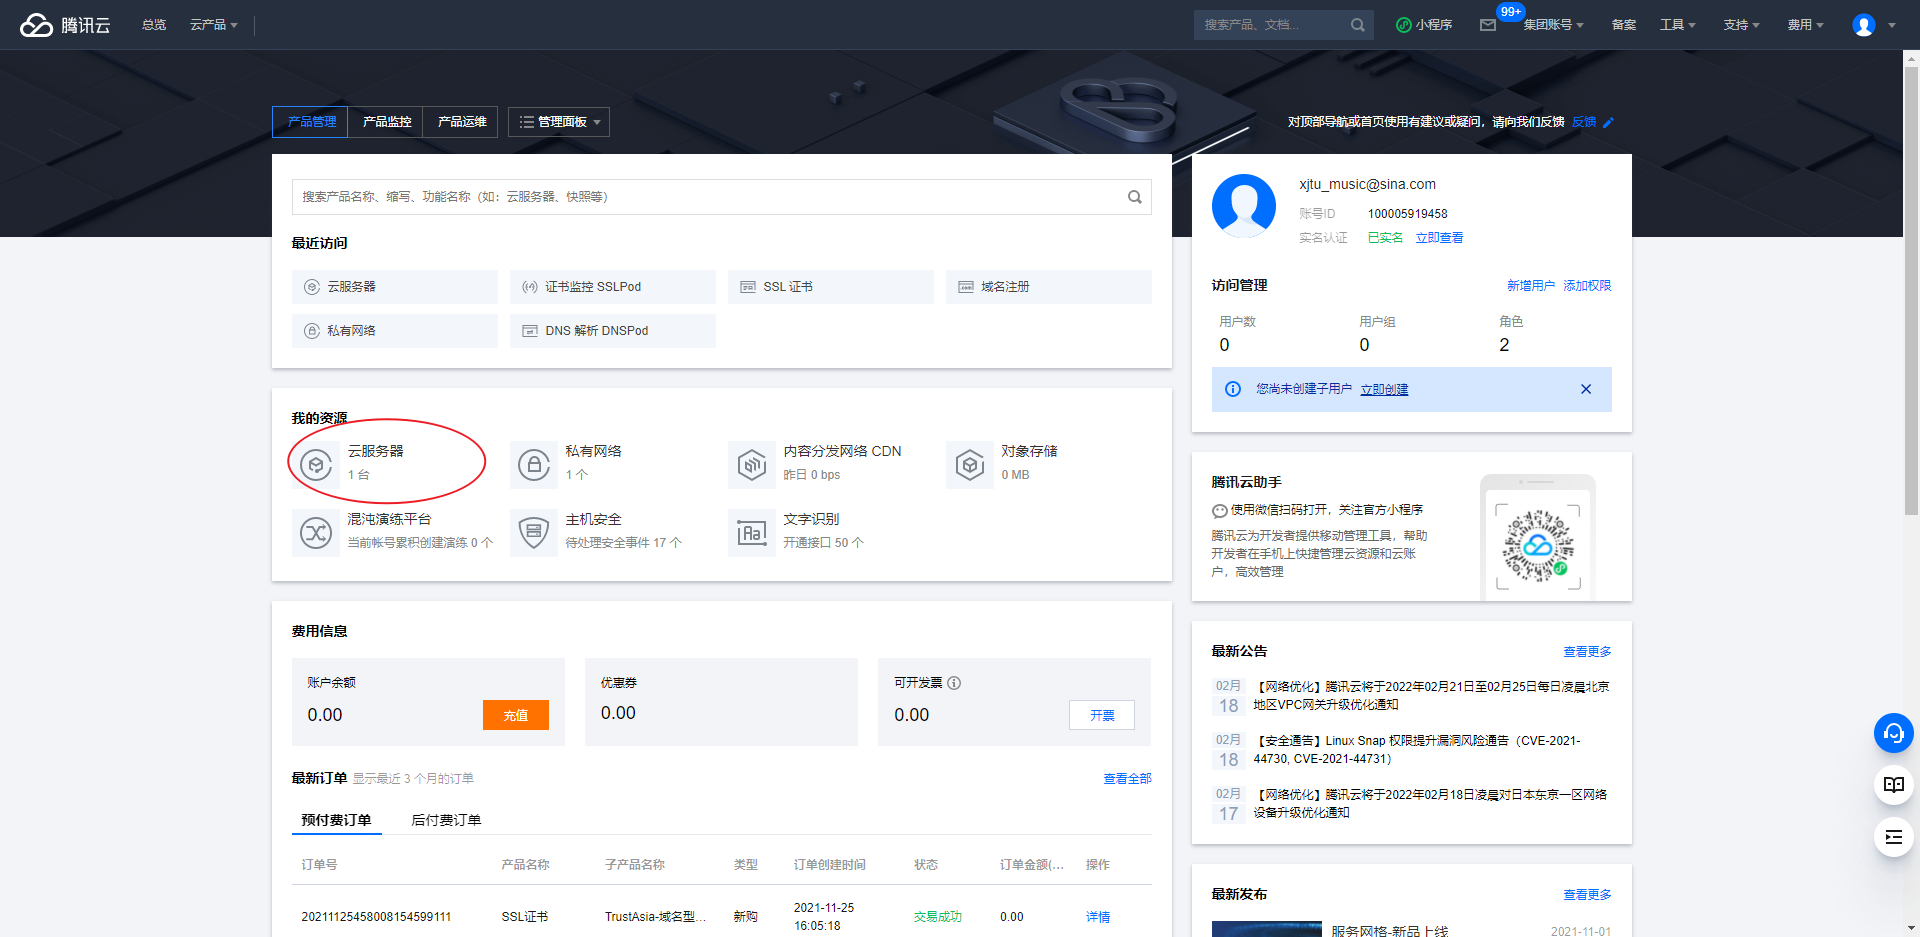The width and height of the screenshot is (1920, 937).
Task: Click the 小程序 mini program icon
Action: 1403,25
